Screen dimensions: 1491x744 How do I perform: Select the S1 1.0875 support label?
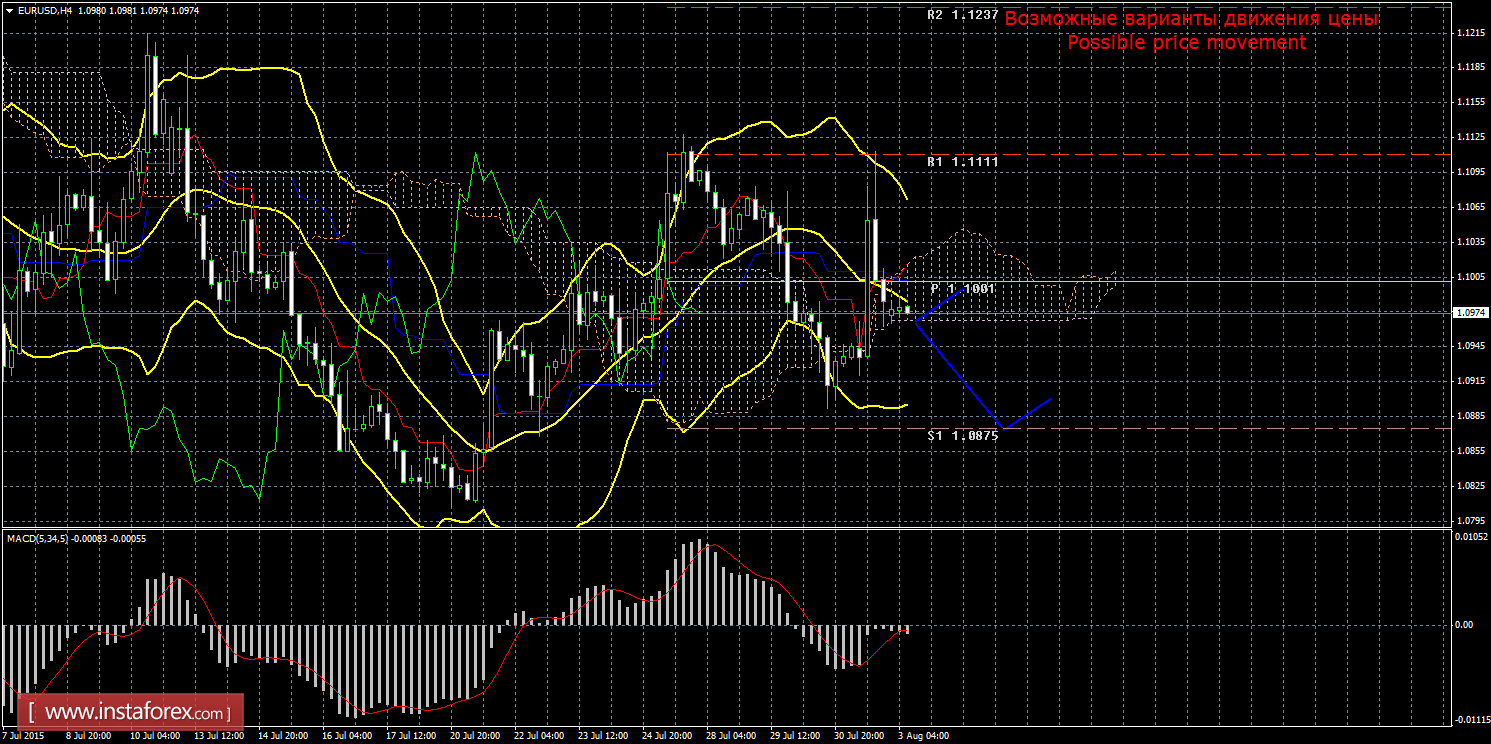pyautogui.click(x=962, y=436)
